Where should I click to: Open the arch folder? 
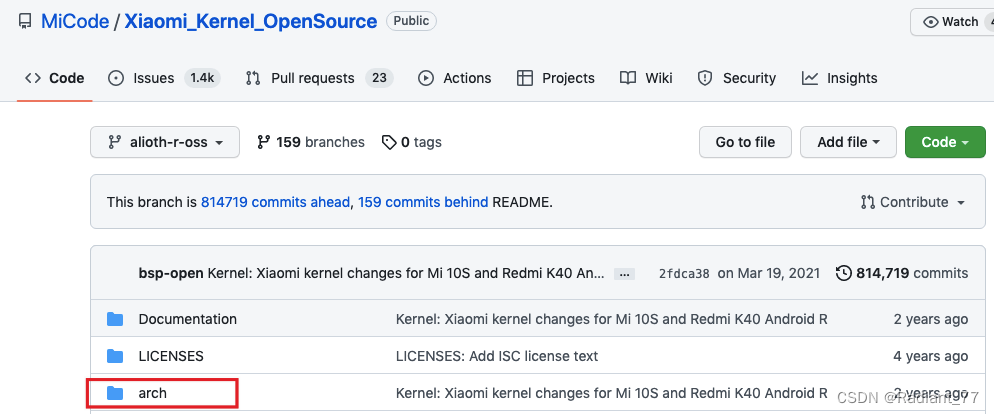click(x=153, y=393)
